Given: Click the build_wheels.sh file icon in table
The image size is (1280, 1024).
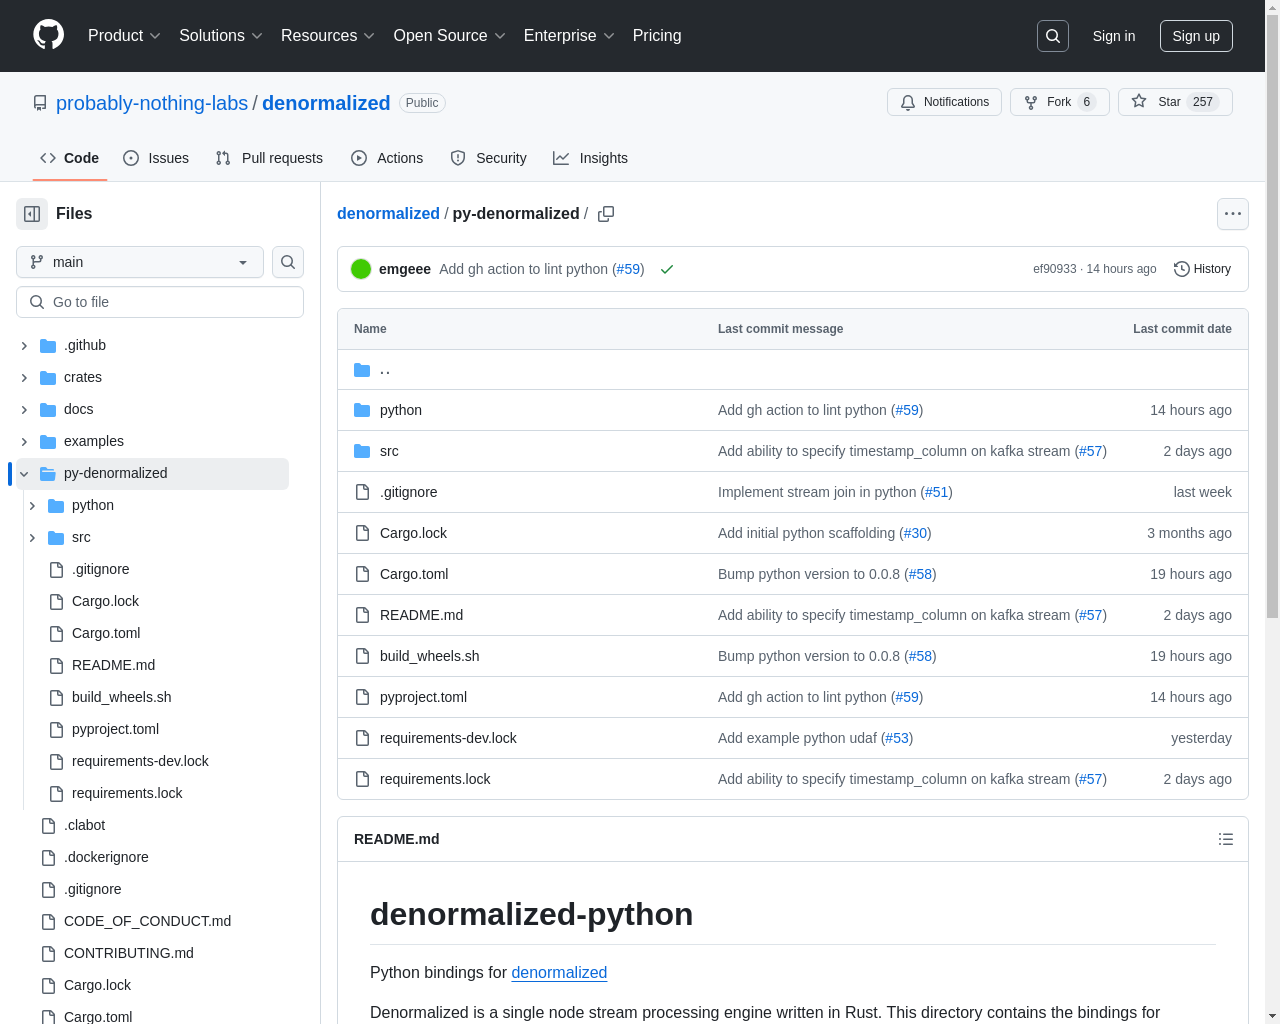Looking at the screenshot, I should 362,656.
